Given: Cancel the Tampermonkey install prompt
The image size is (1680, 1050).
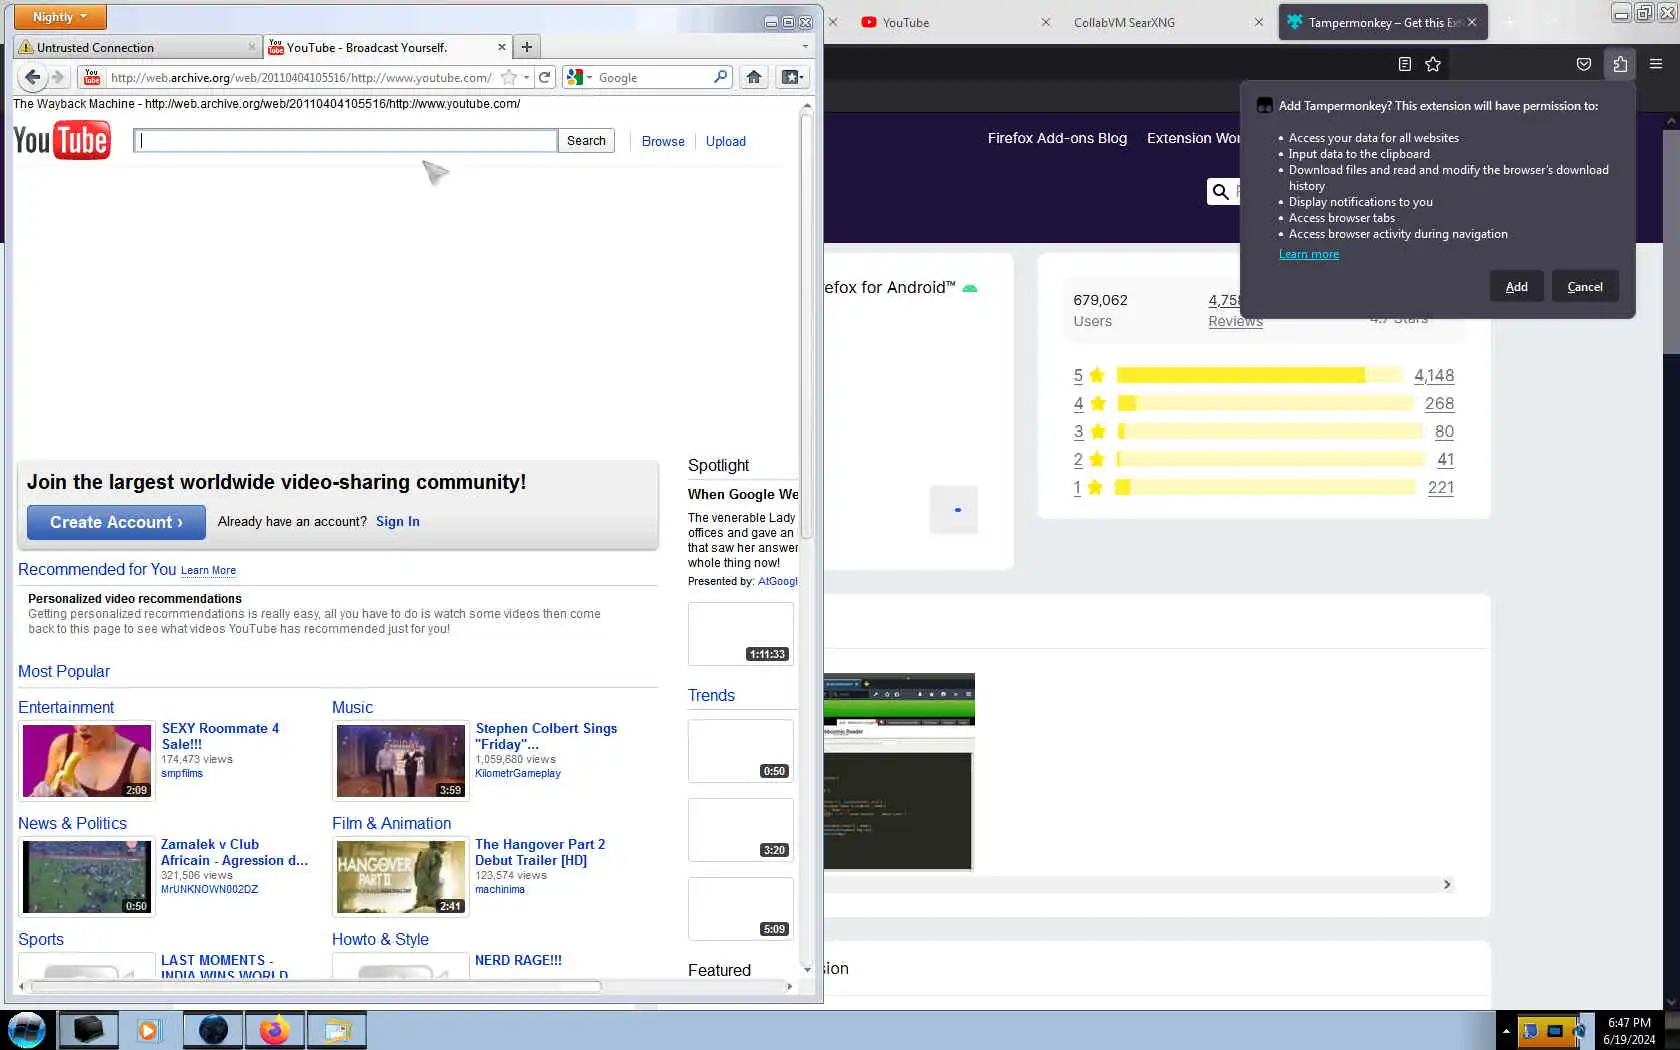Looking at the screenshot, I should (1584, 287).
